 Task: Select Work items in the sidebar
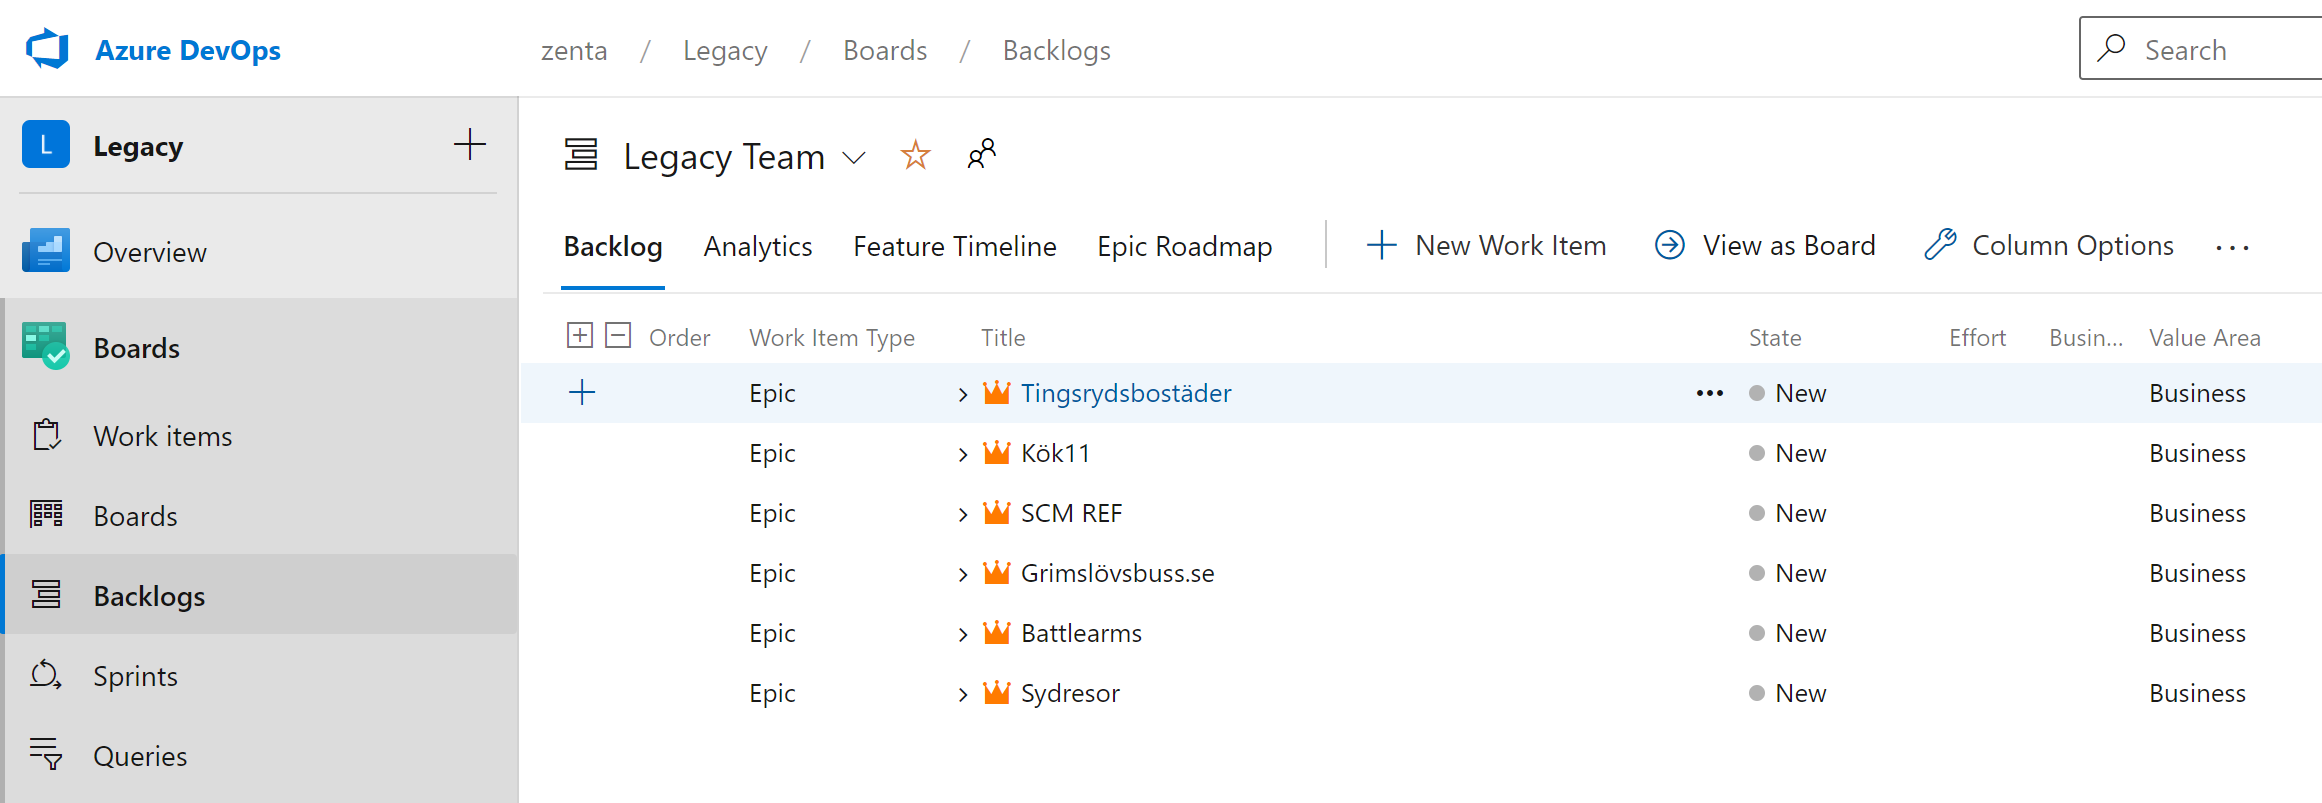[163, 436]
